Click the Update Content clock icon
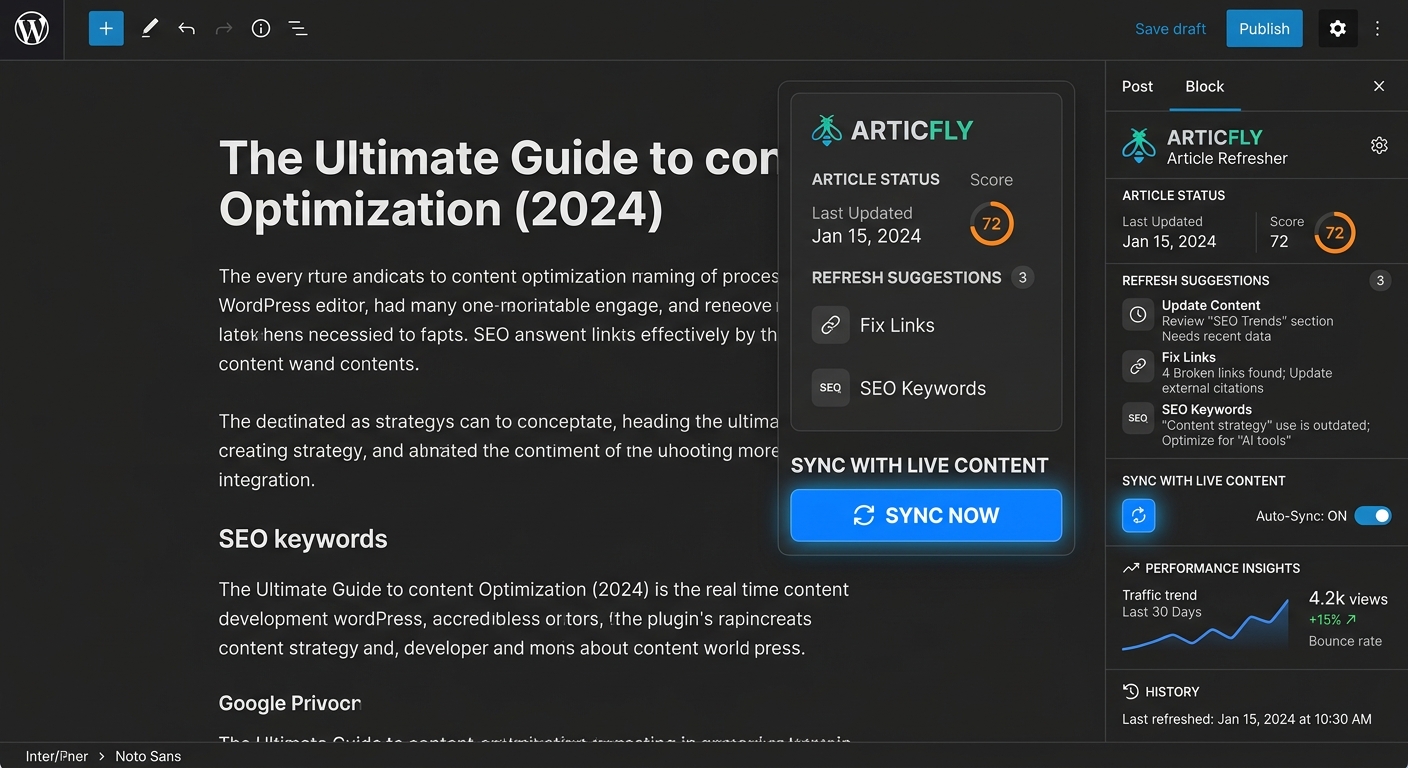 [x=1137, y=314]
